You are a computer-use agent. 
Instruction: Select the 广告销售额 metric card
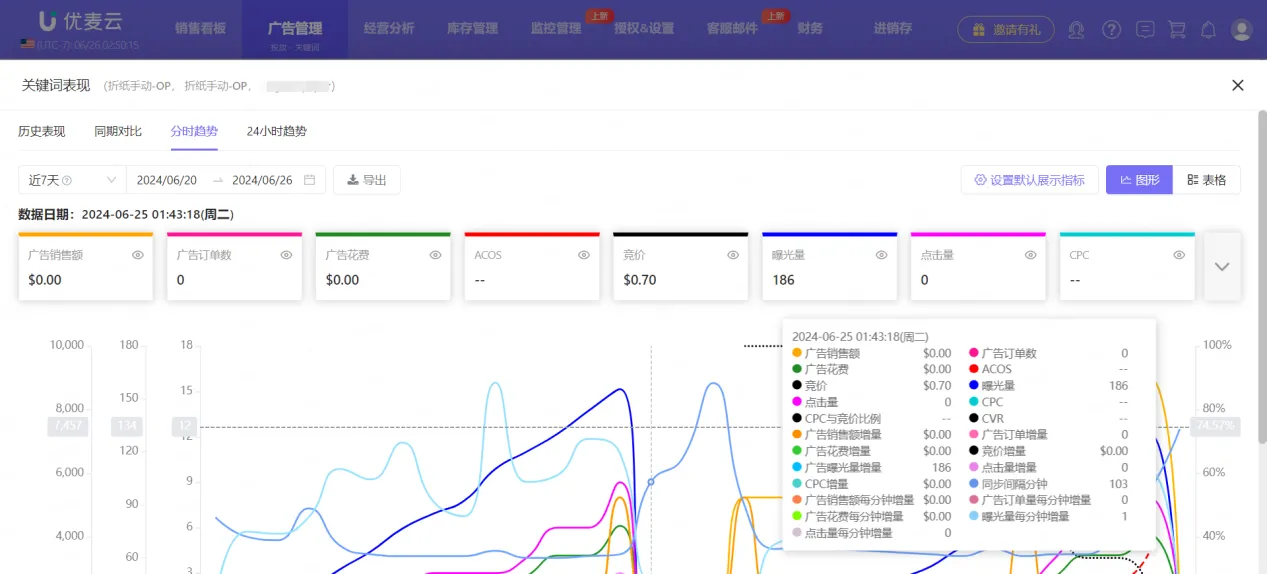[86, 267]
